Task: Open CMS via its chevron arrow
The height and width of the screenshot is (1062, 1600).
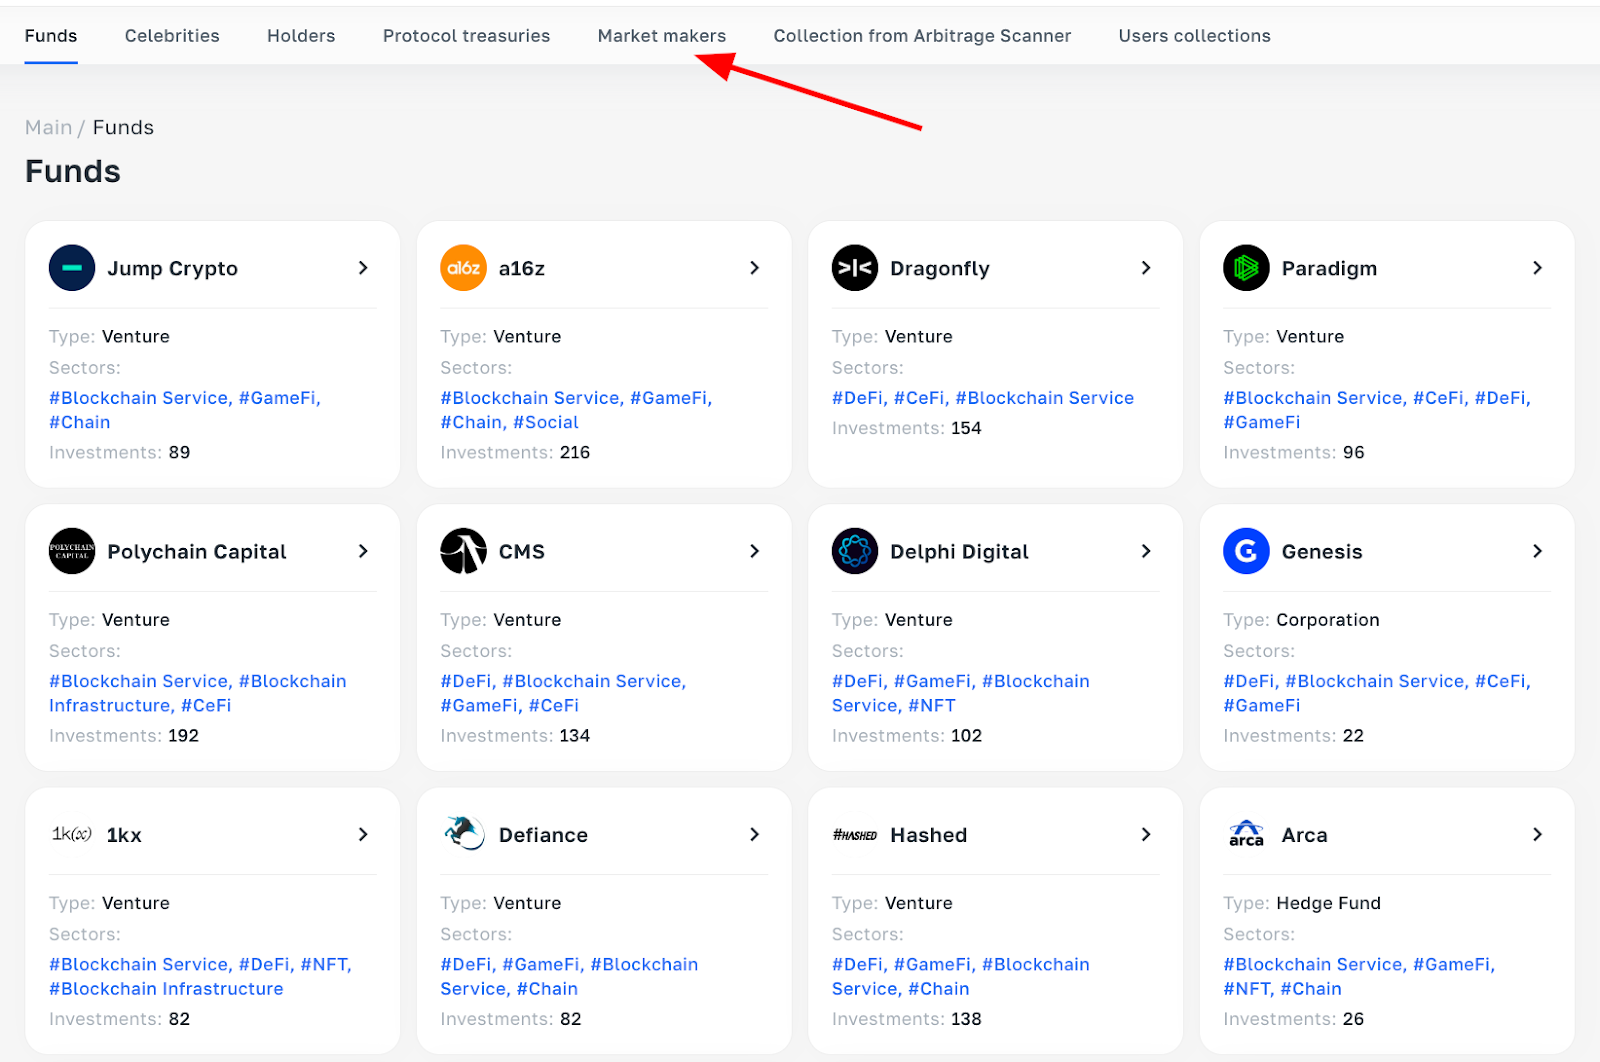Action: click(x=754, y=551)
